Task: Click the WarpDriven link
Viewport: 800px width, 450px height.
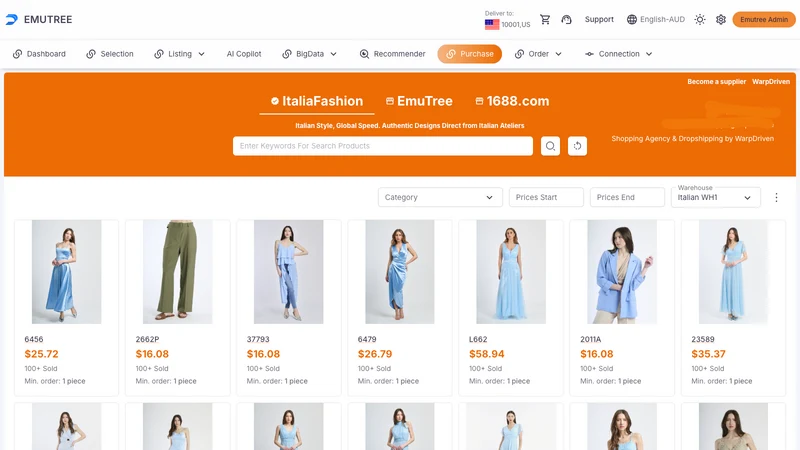Action: 770,82
